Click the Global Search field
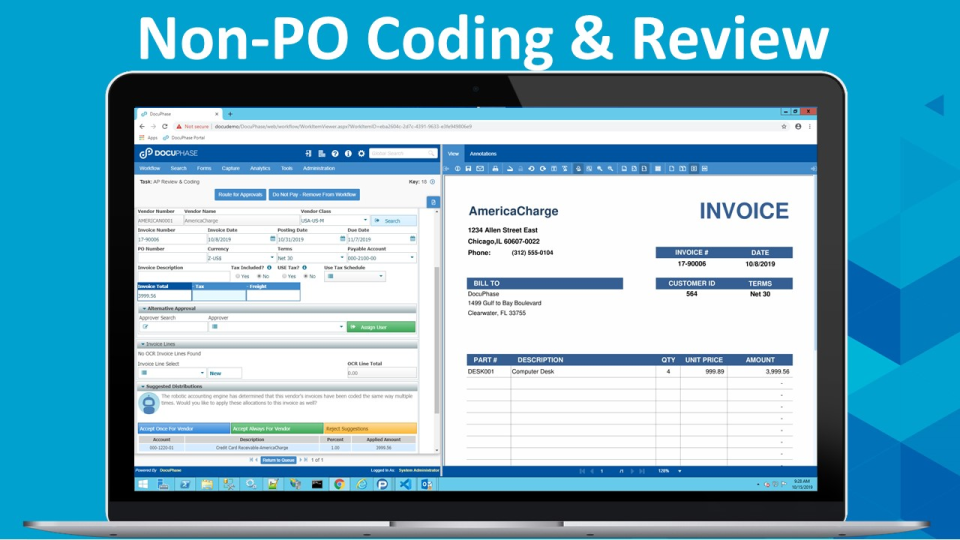Image resolution: width=960 pixels, height=540 pixels. pyautogui.click(x=402, y=154)
